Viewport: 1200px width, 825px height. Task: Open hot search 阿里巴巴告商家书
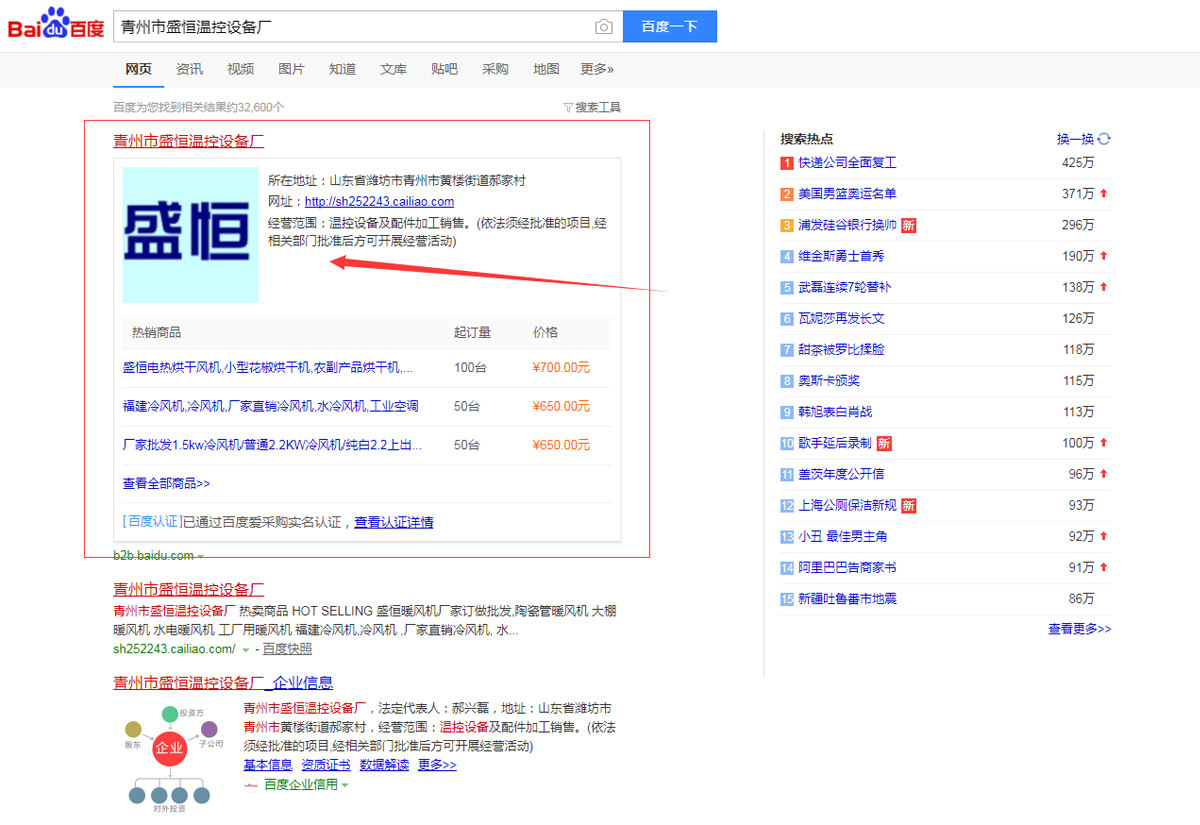point(847,567)
